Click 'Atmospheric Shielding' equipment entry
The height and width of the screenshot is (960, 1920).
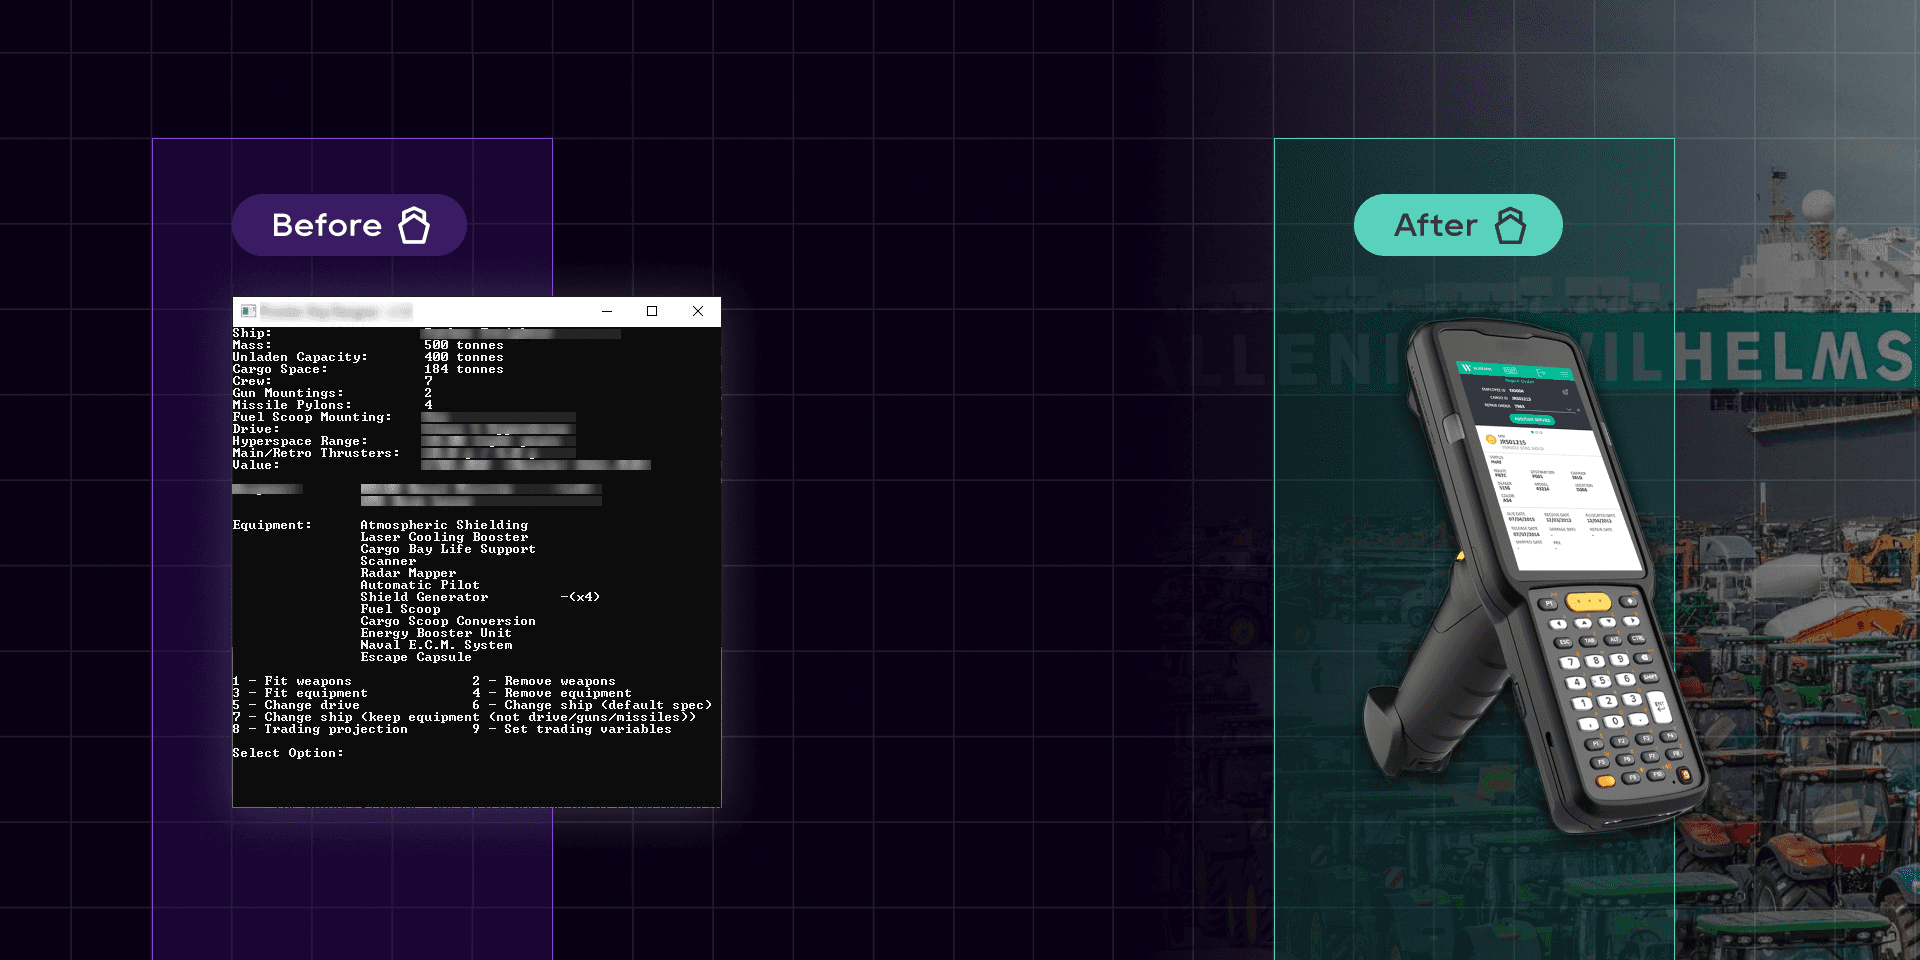tap(444, 525)
